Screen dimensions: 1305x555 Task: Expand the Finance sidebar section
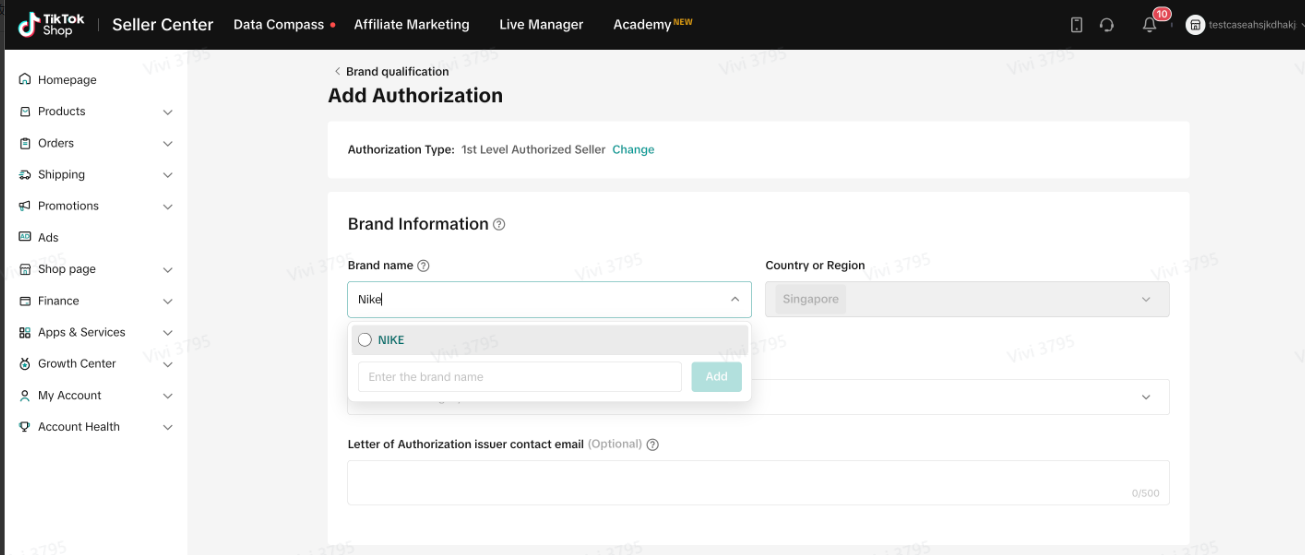(167, 301)
